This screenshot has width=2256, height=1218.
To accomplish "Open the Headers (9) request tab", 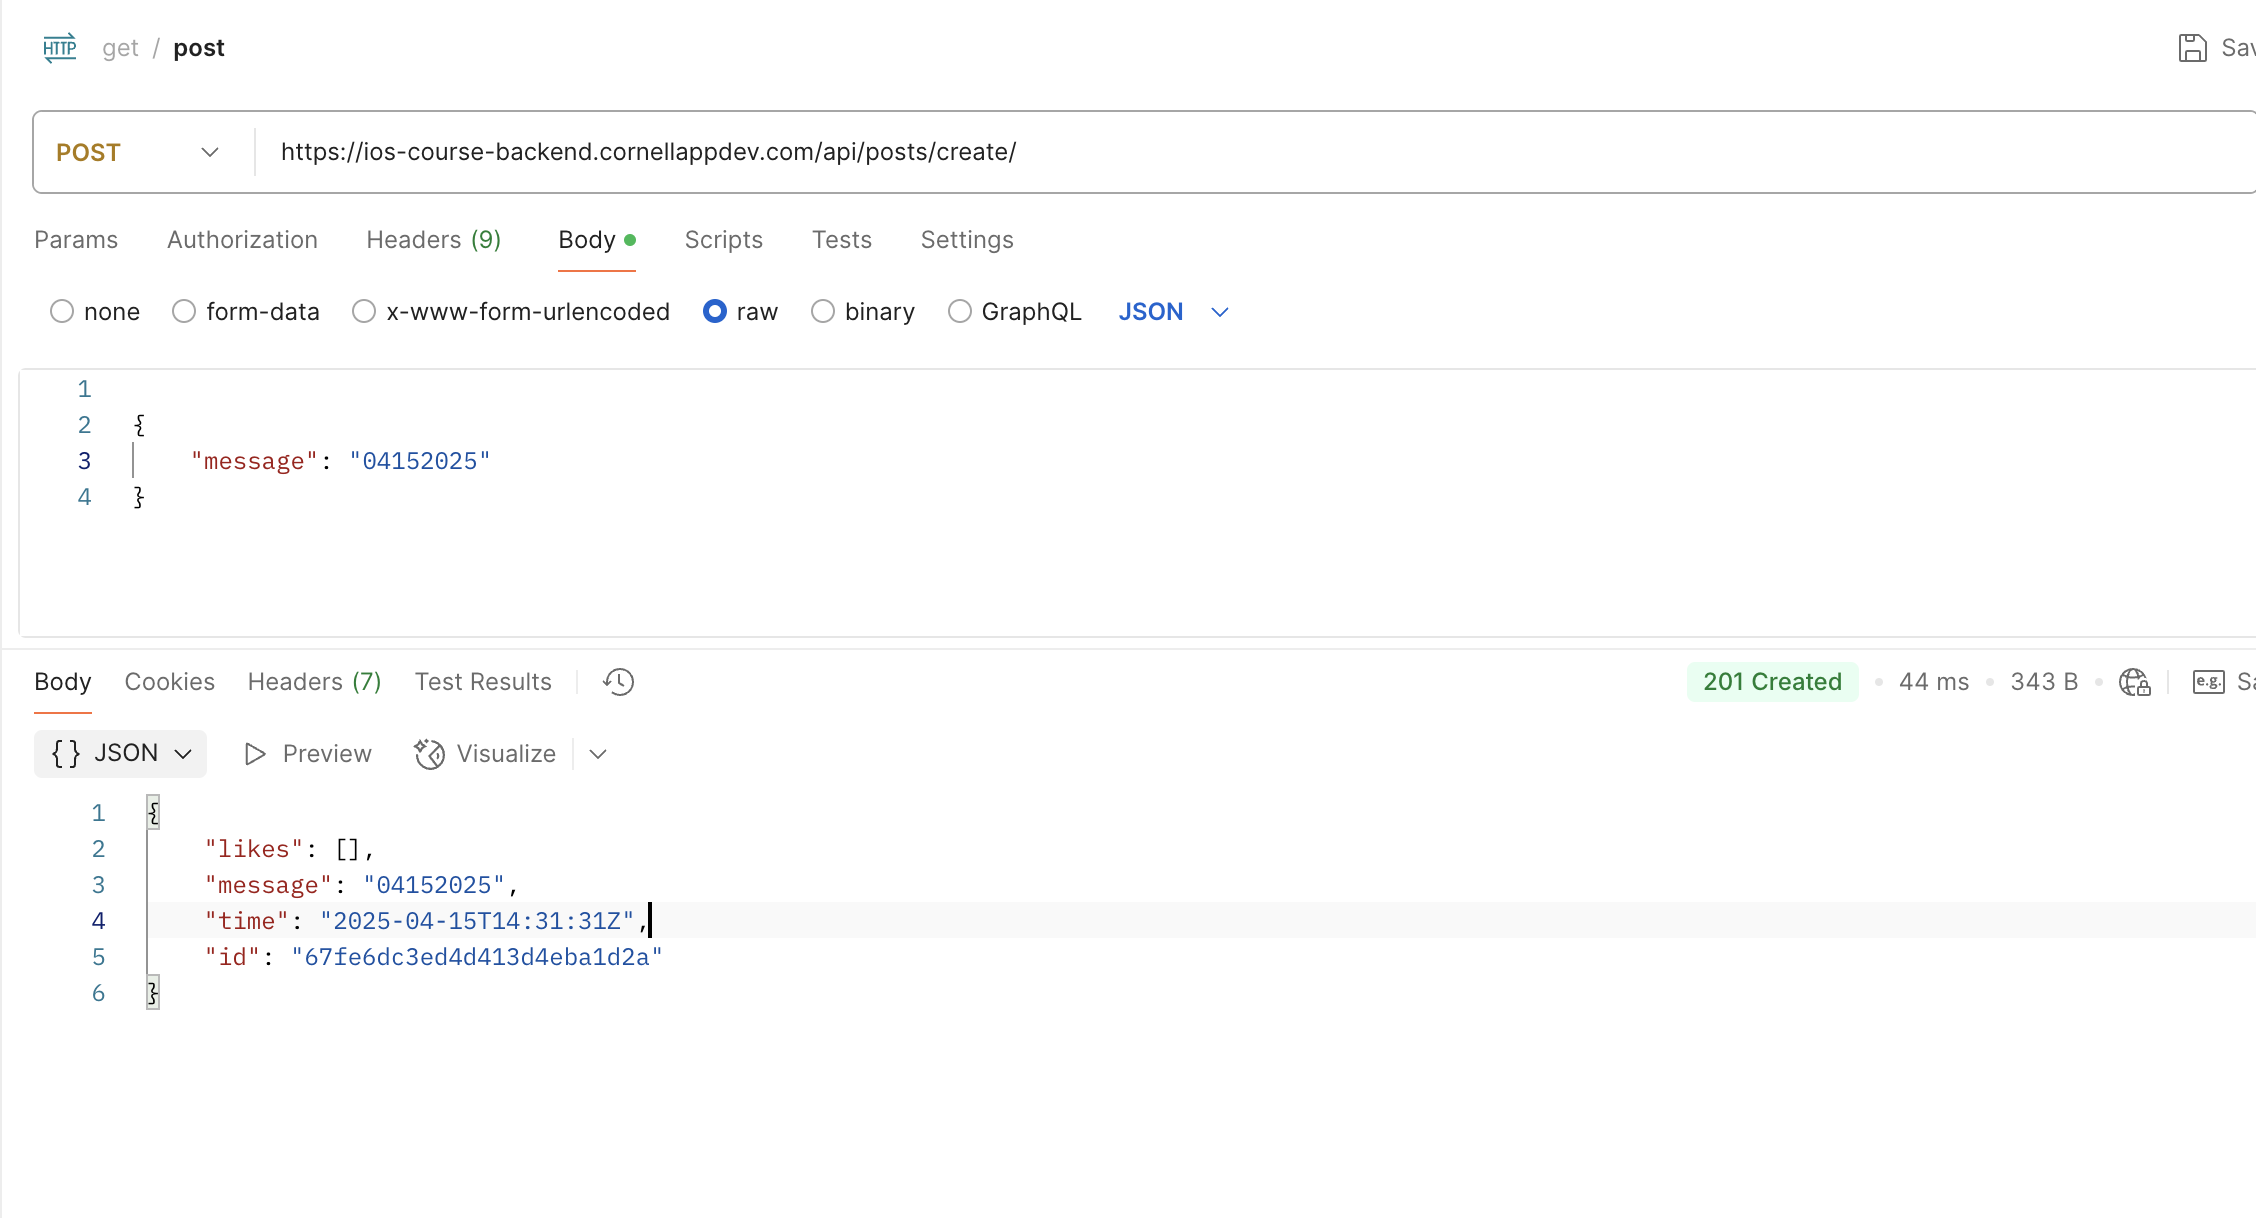I will pos(433,240).
